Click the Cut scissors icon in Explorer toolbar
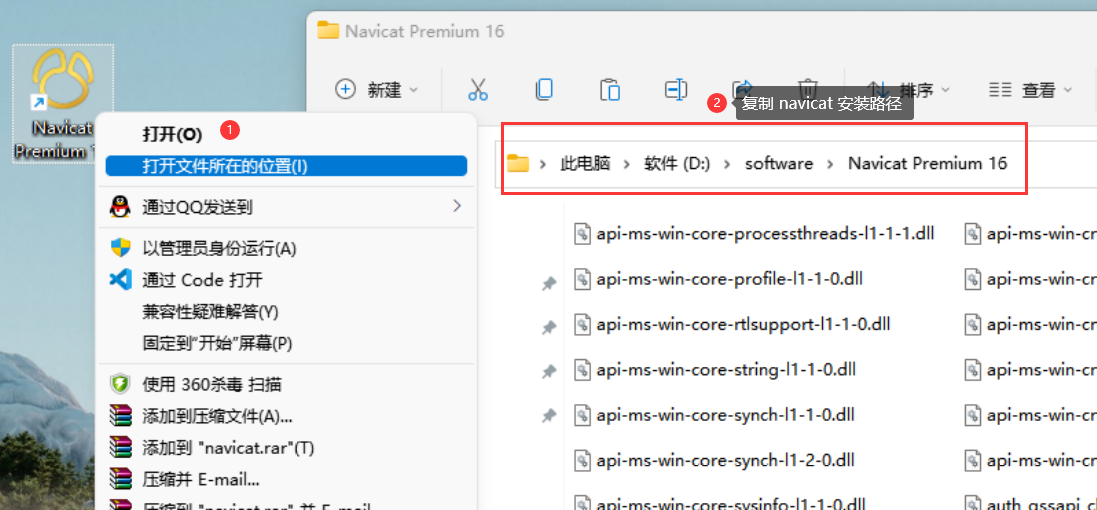 (478, 90)
